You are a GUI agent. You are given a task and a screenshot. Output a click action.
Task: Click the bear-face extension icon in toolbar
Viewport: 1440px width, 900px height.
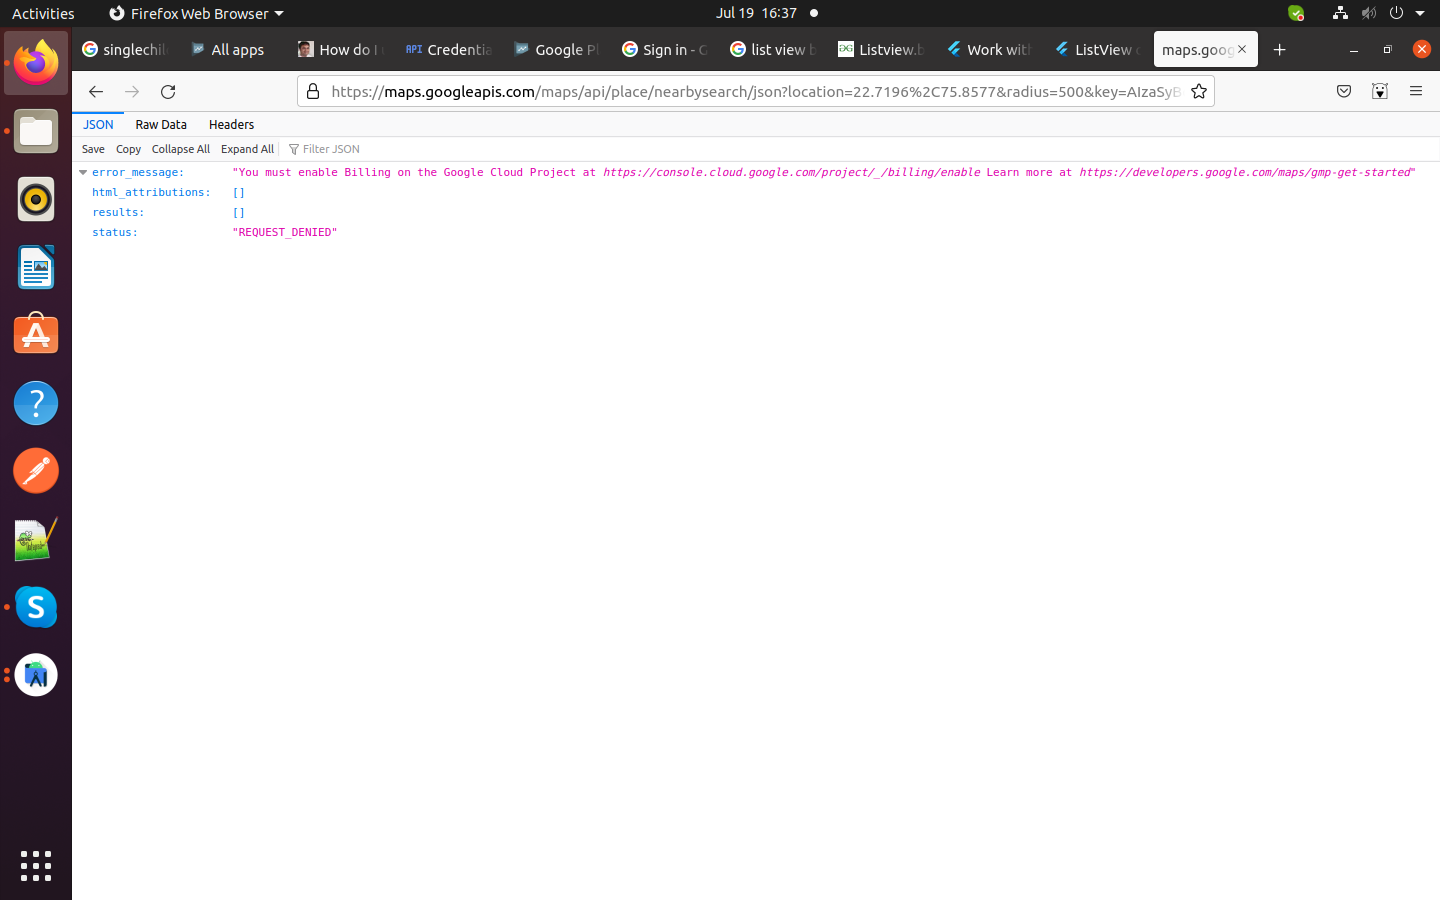(1380, 91)
